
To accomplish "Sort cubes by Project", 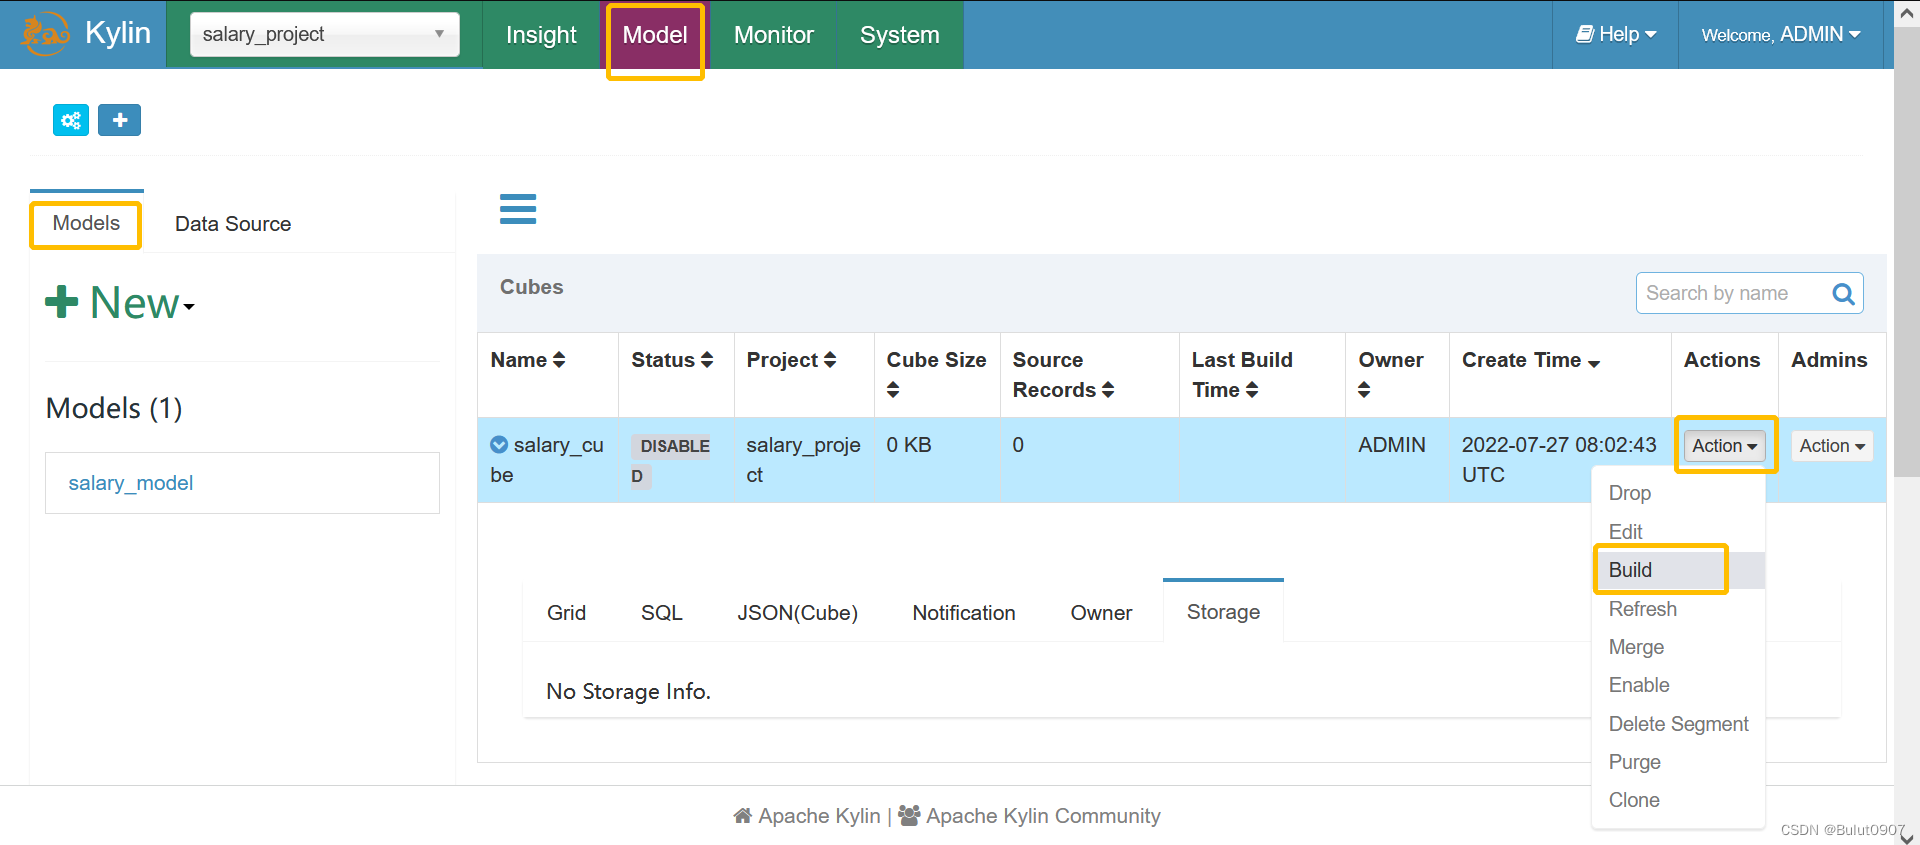I will 791,360.
